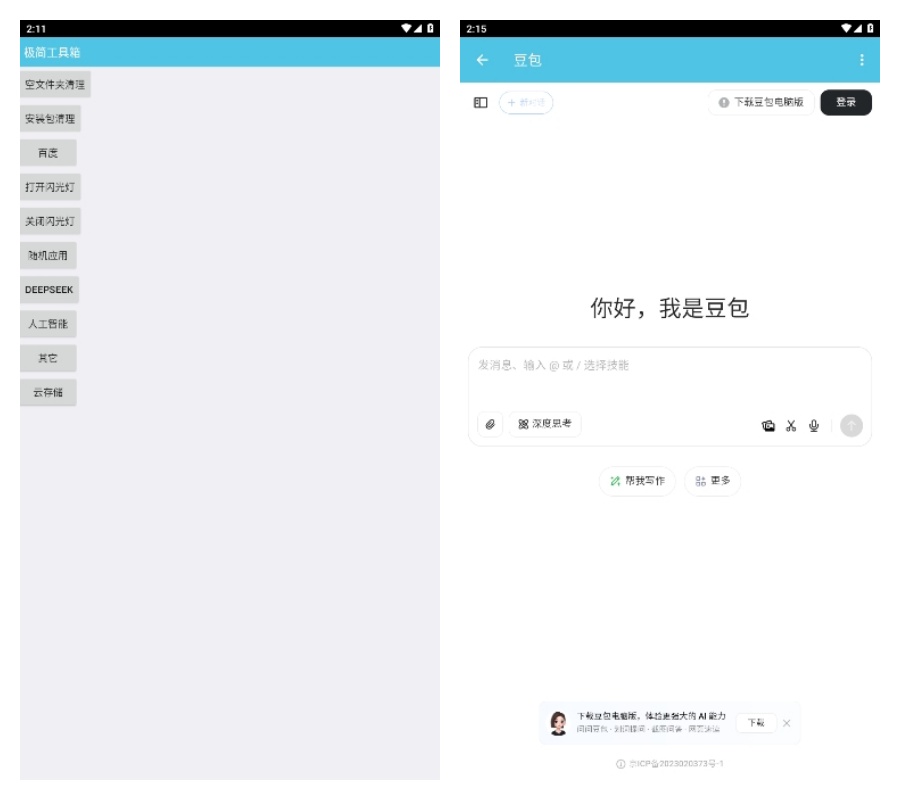Click the 2:15 clock in the status bar
This screenshot has width=900, height=800.
click(x=476, y=29)
